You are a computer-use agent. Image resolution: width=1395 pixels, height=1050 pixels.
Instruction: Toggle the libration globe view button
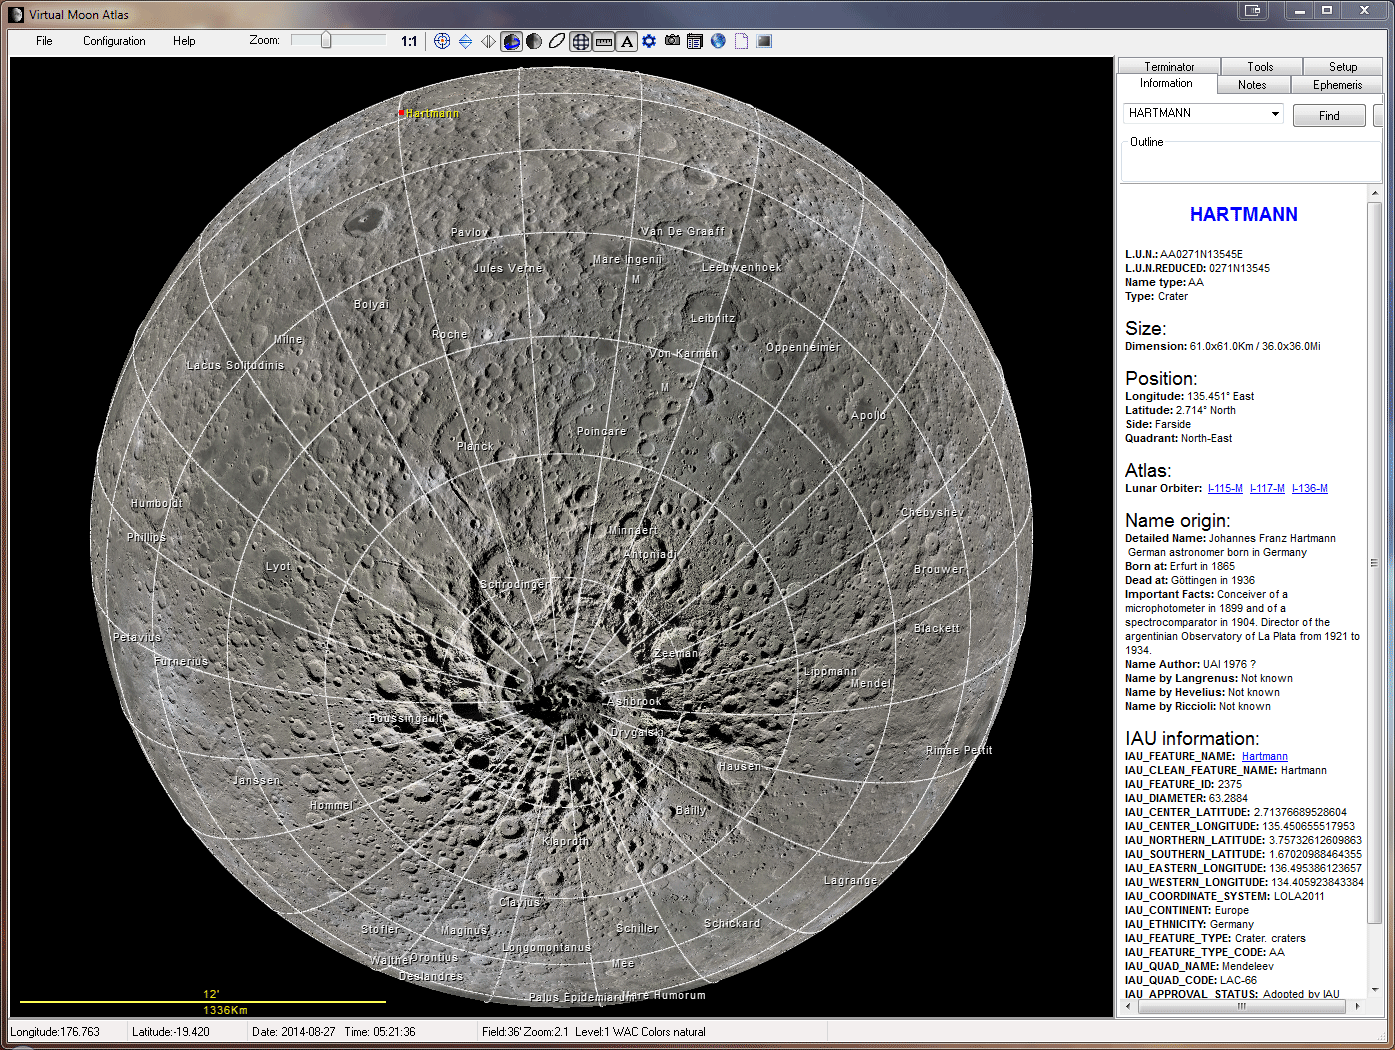pyautogui.click(x=511, y=41)
